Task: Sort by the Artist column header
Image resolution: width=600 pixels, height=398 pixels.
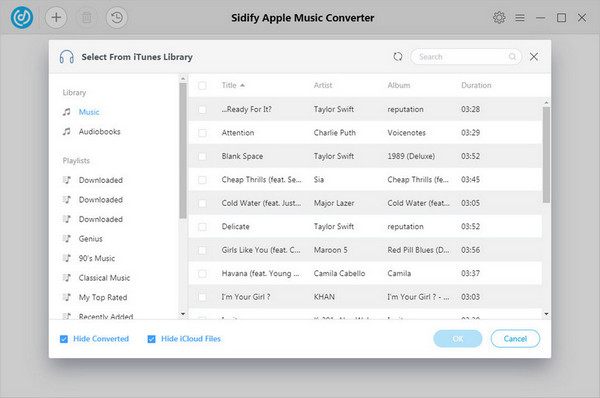Action: pos(323,85)
